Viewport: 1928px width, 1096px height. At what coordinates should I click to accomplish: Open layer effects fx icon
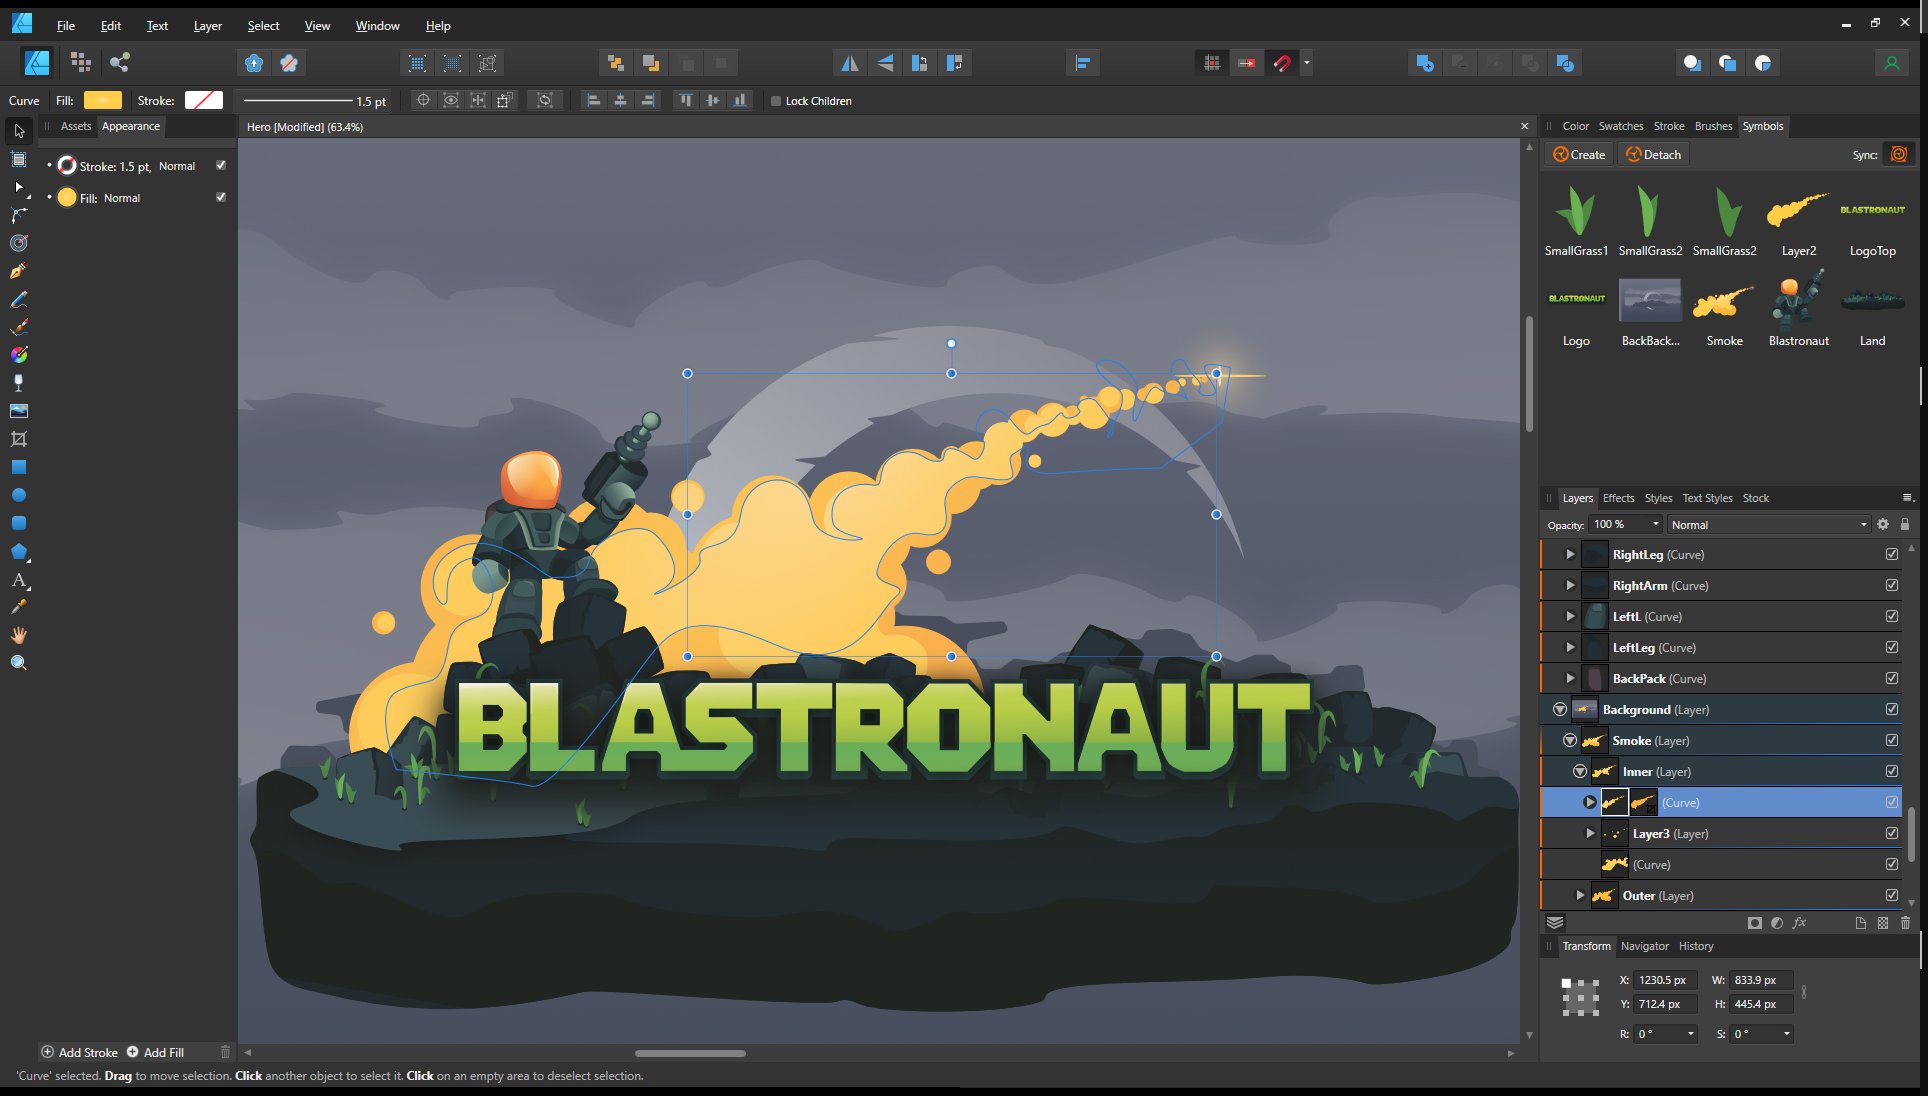point(1800,923)
